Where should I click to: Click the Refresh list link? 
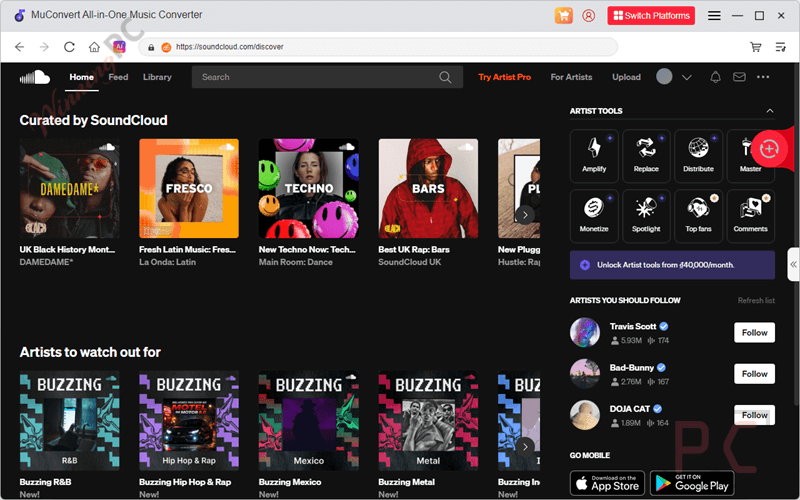click(x=756, y=301)
